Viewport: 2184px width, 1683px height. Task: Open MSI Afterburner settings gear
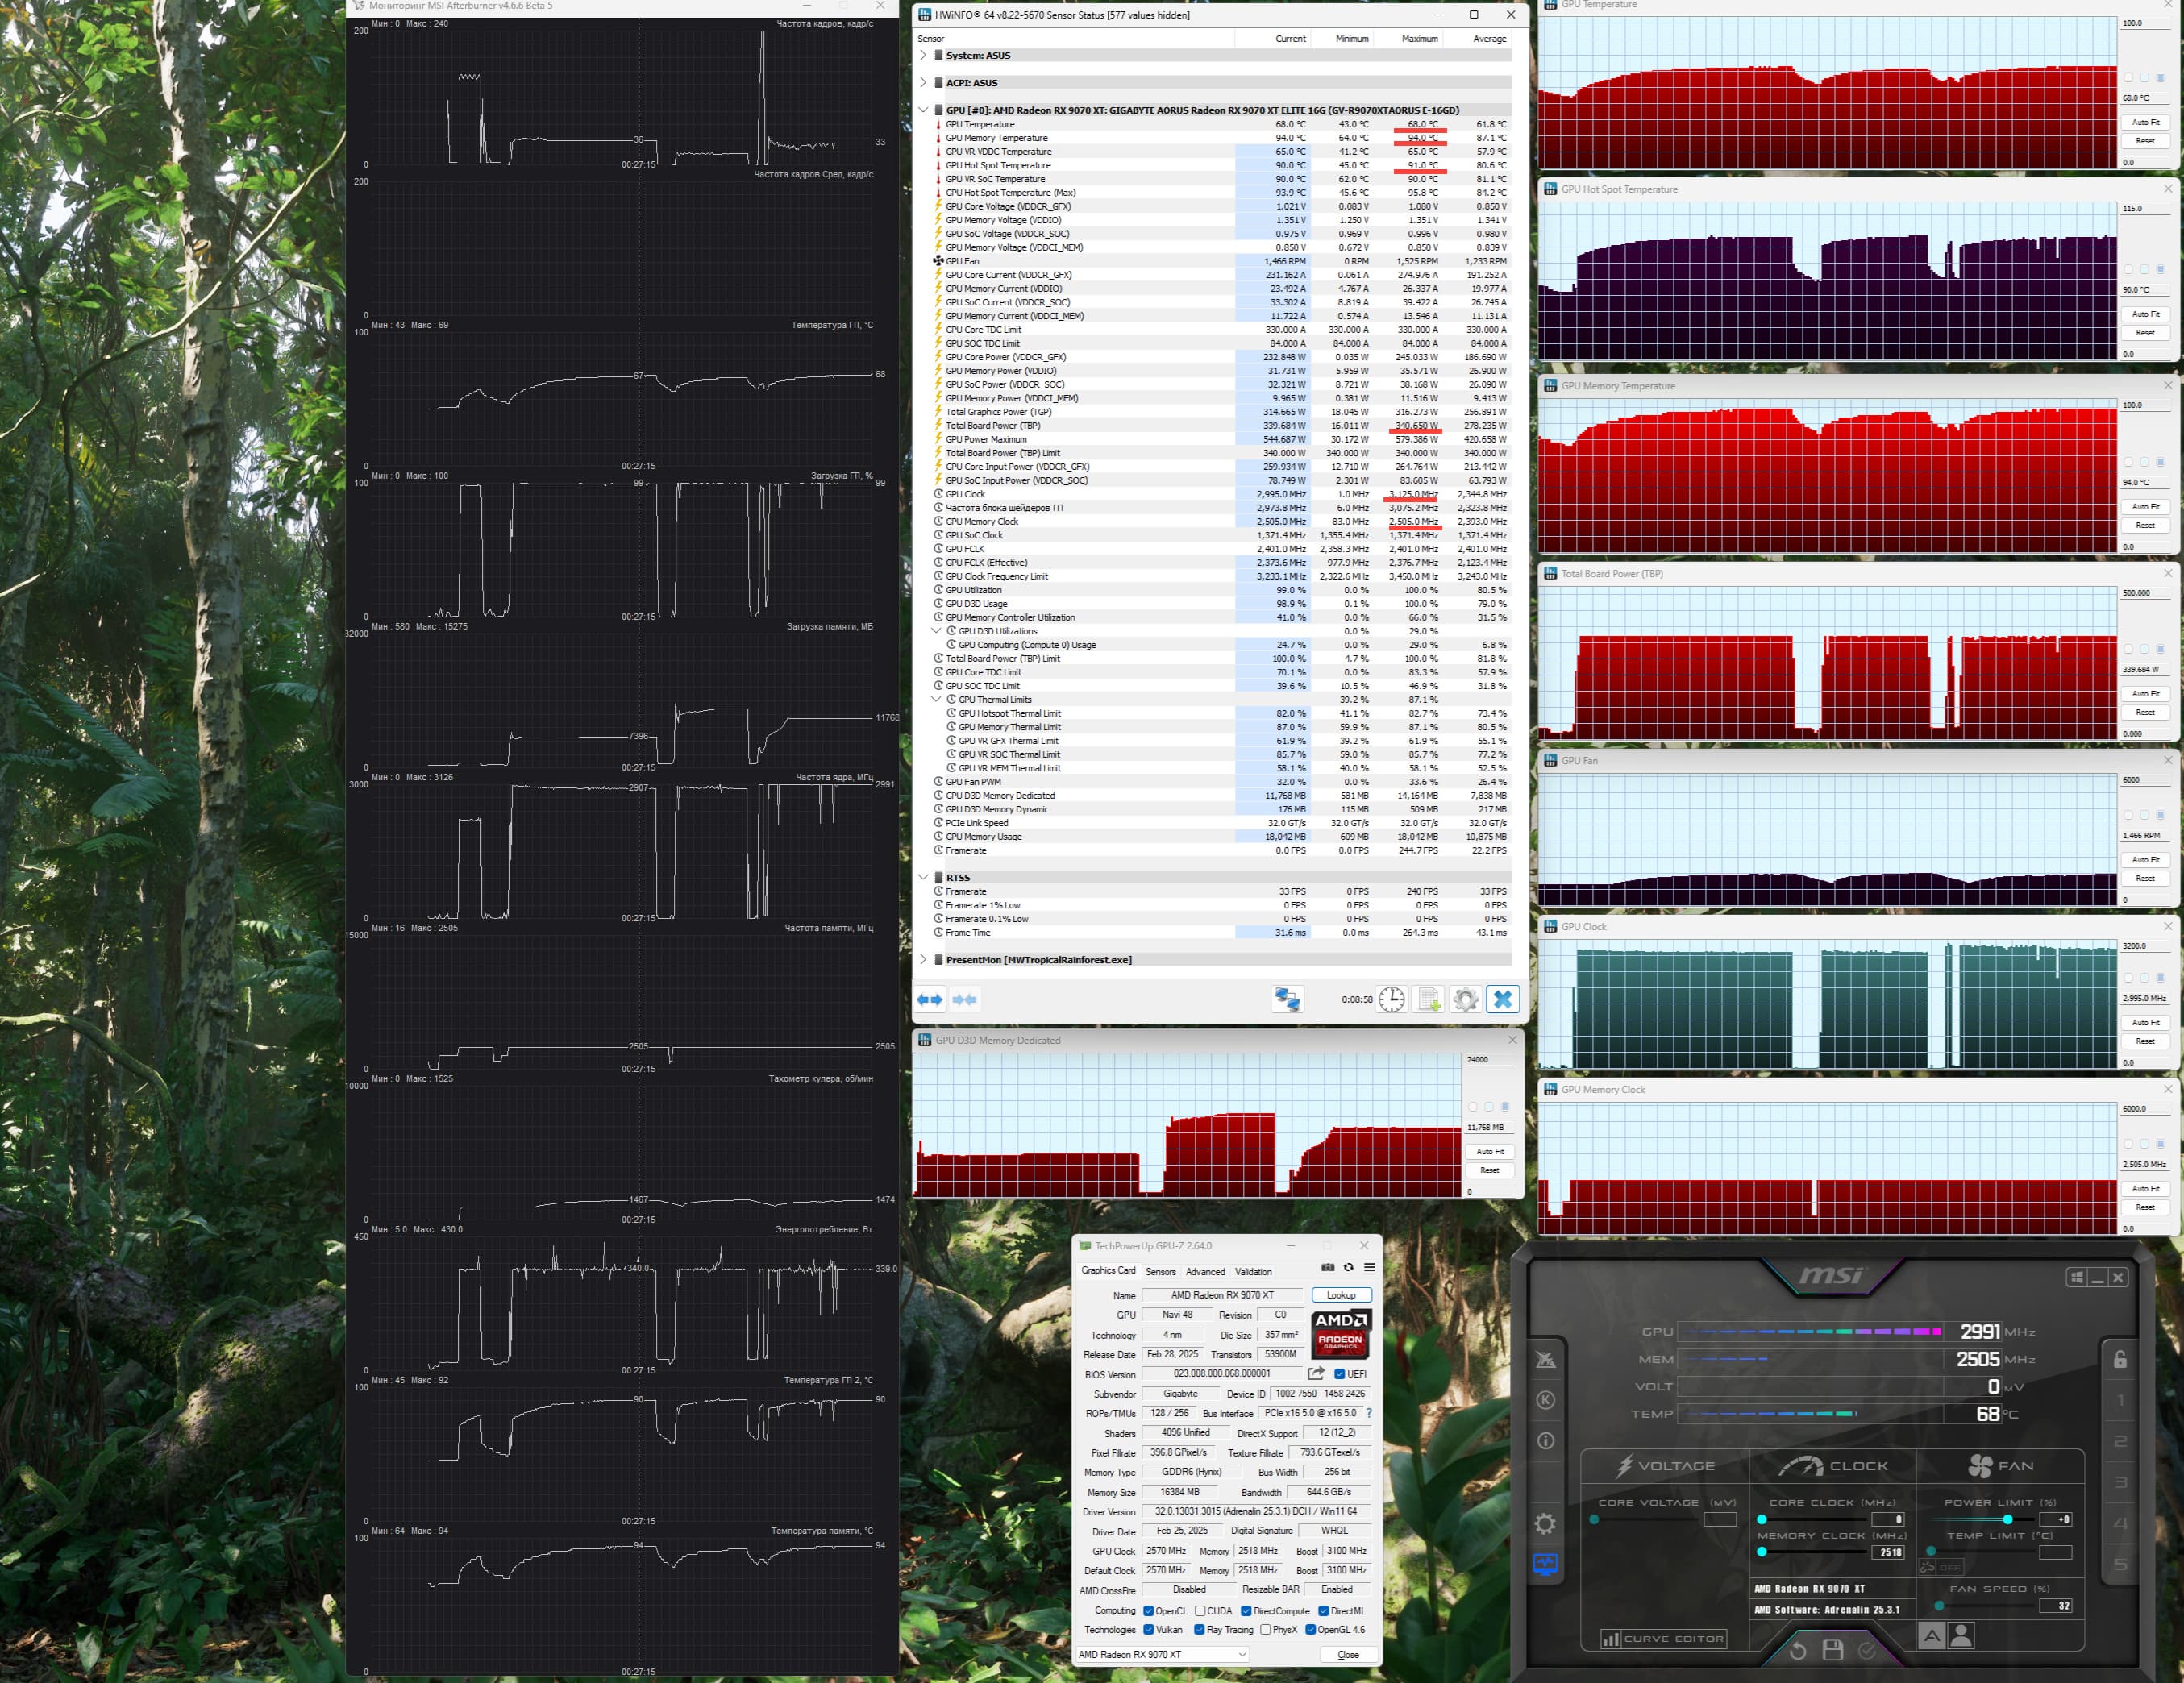[x=1545, y=1524]
